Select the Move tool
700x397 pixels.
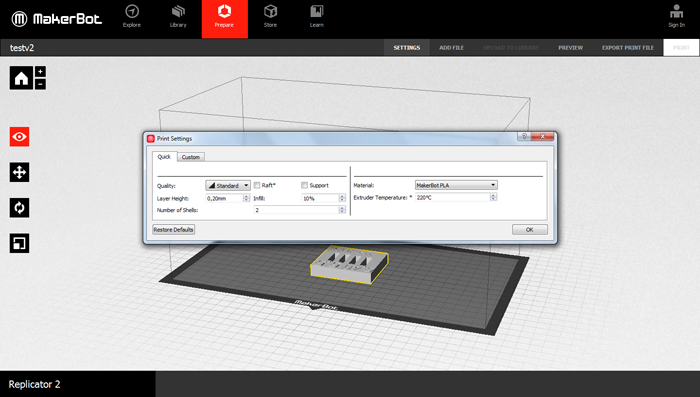point(19,172)
